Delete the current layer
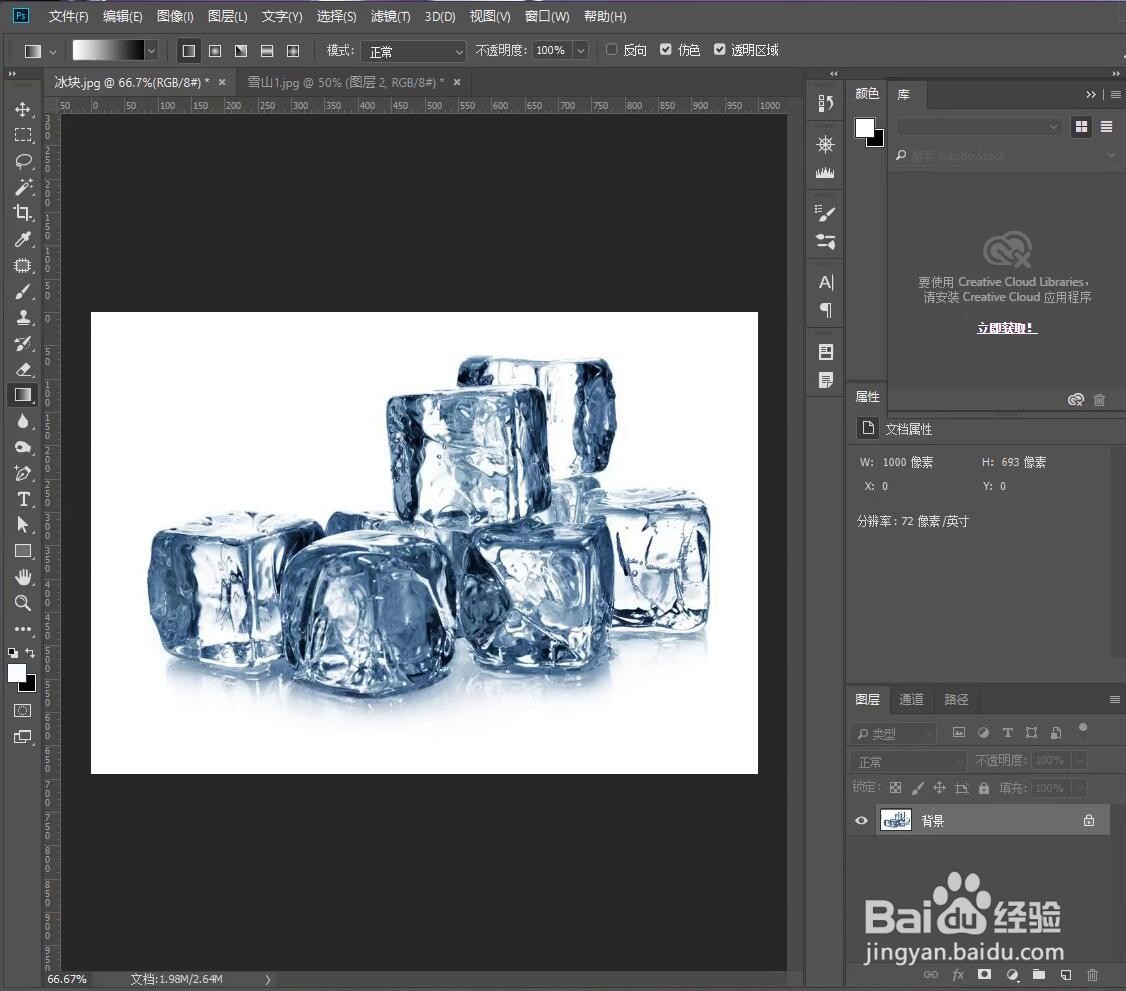The width and height of the screenshot is (1126, 991). coord(1092,974)
